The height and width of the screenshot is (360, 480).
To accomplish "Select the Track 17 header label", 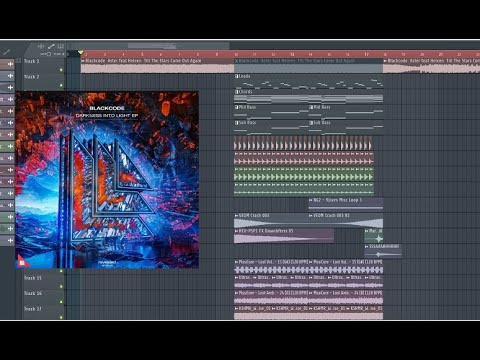I will pyautogui.click(x=33, y=309).
